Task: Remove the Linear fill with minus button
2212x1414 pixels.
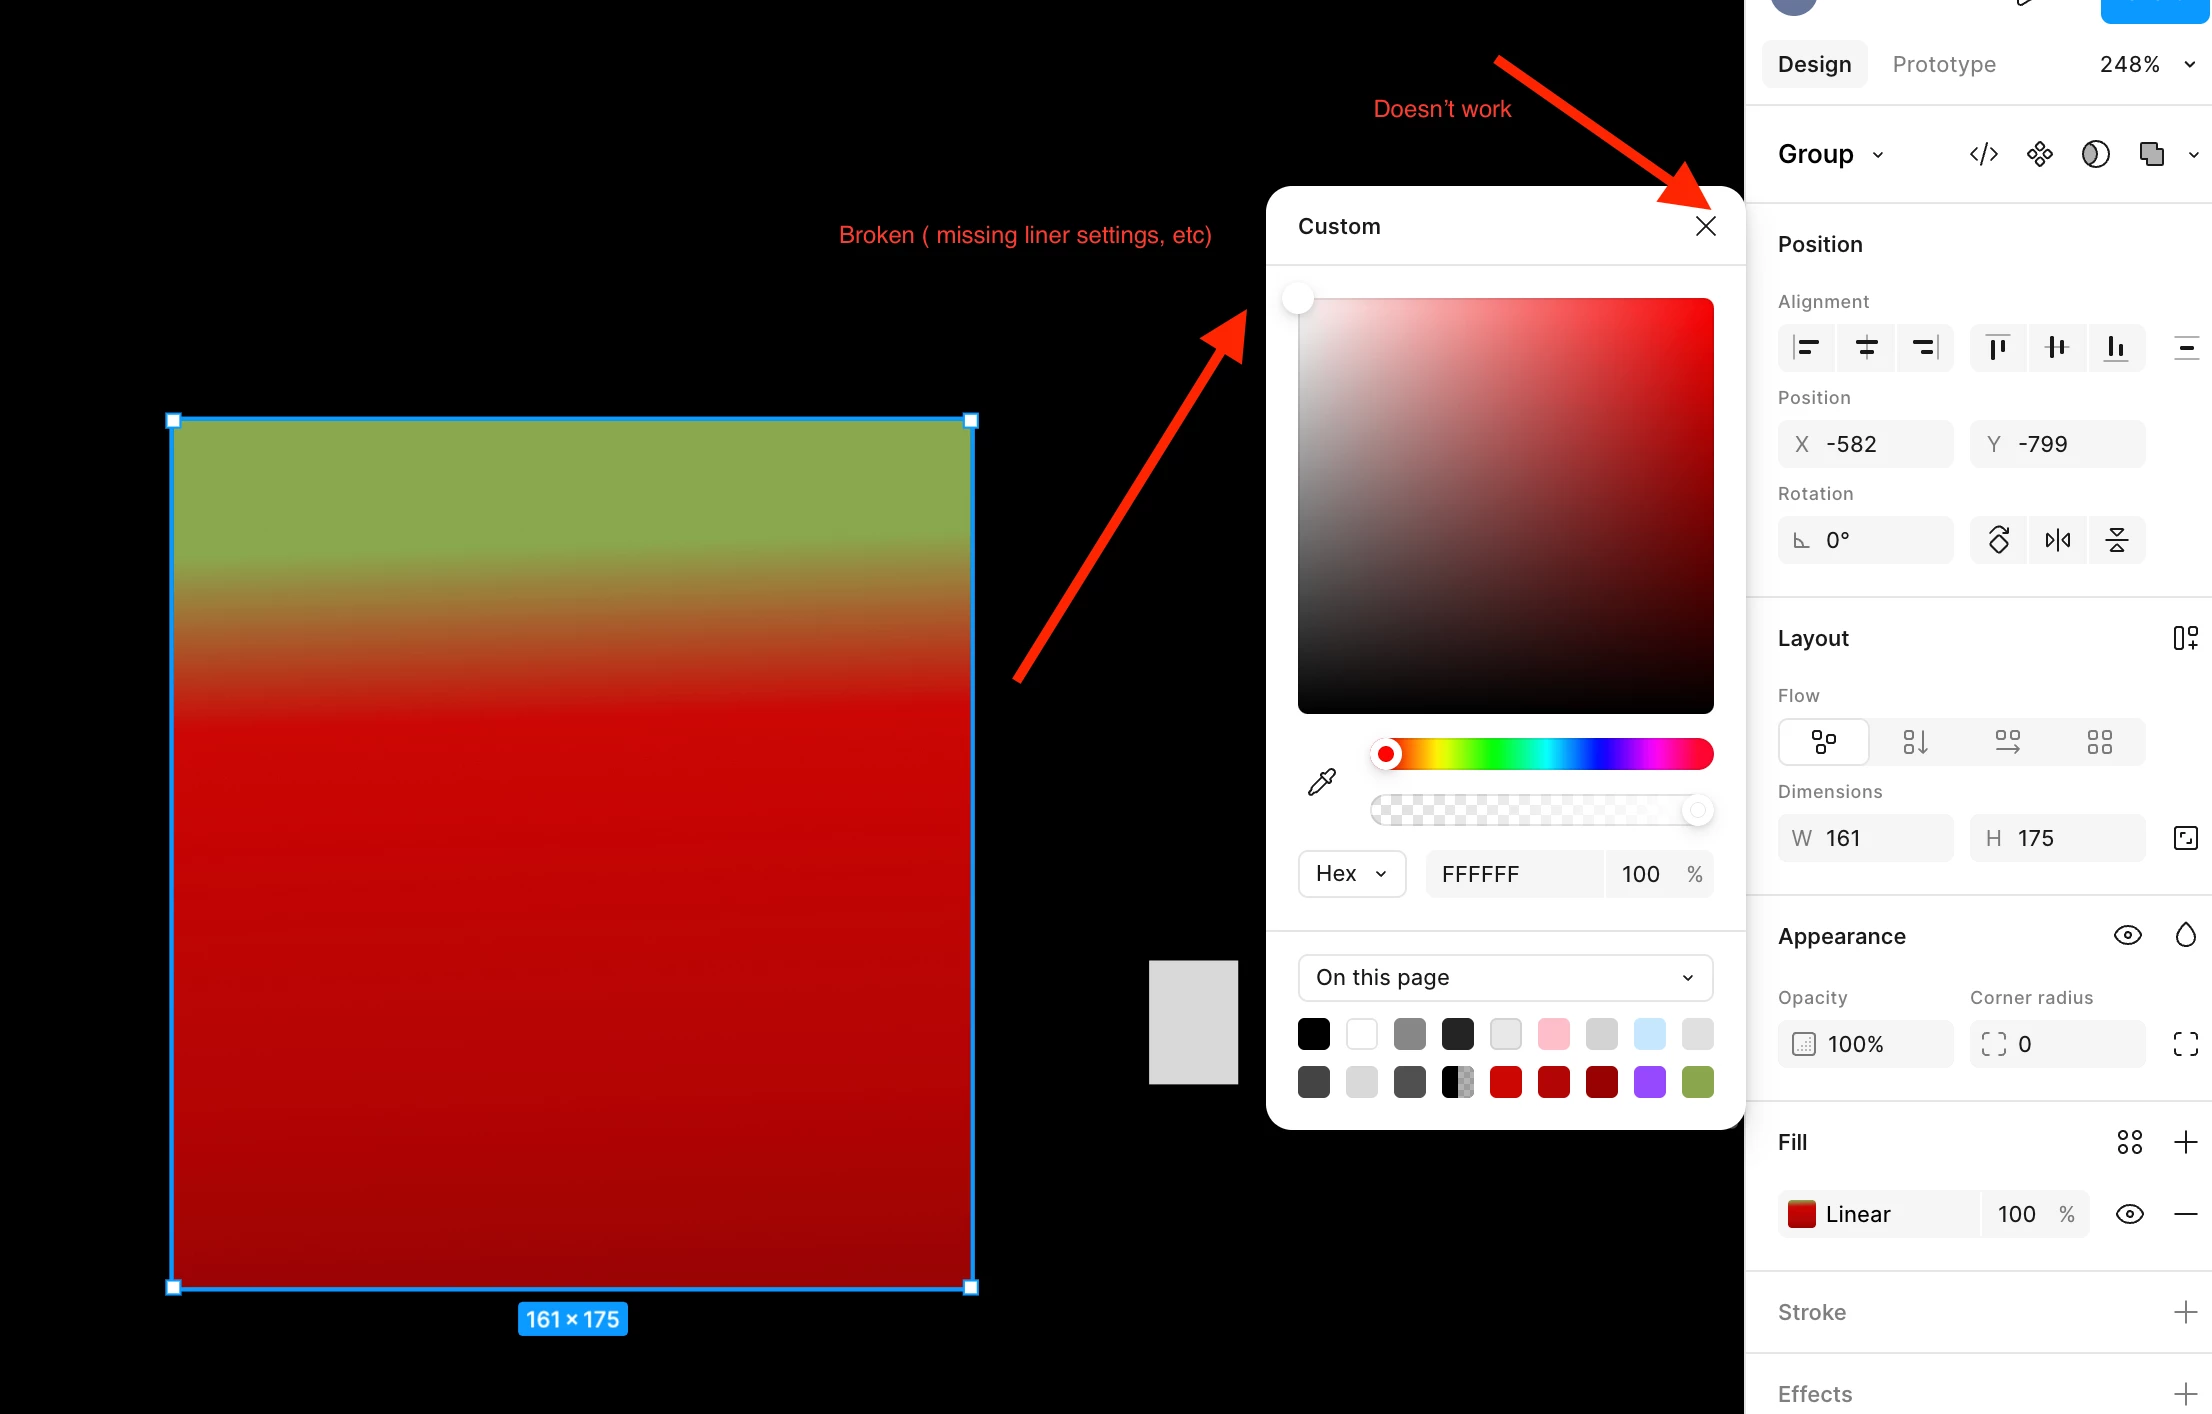Action: 2185,1214
